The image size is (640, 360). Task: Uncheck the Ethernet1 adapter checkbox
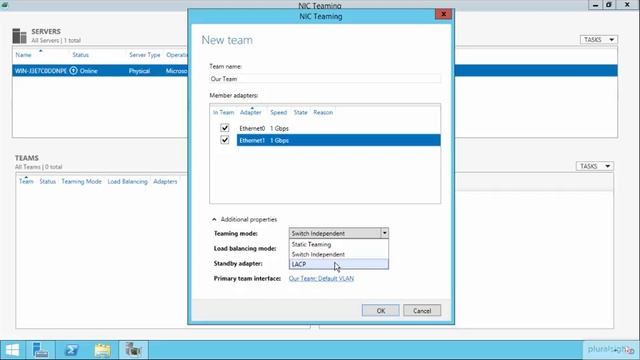pos(224,140)
